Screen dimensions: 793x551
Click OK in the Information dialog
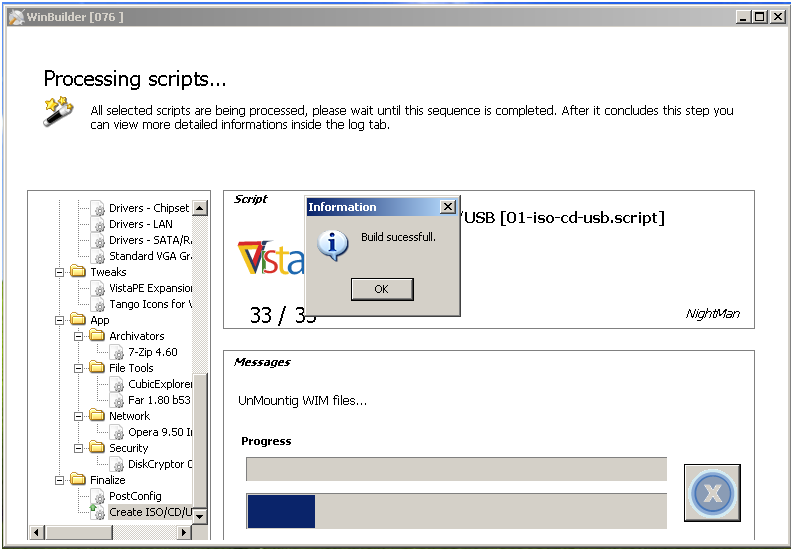[382, 289]
